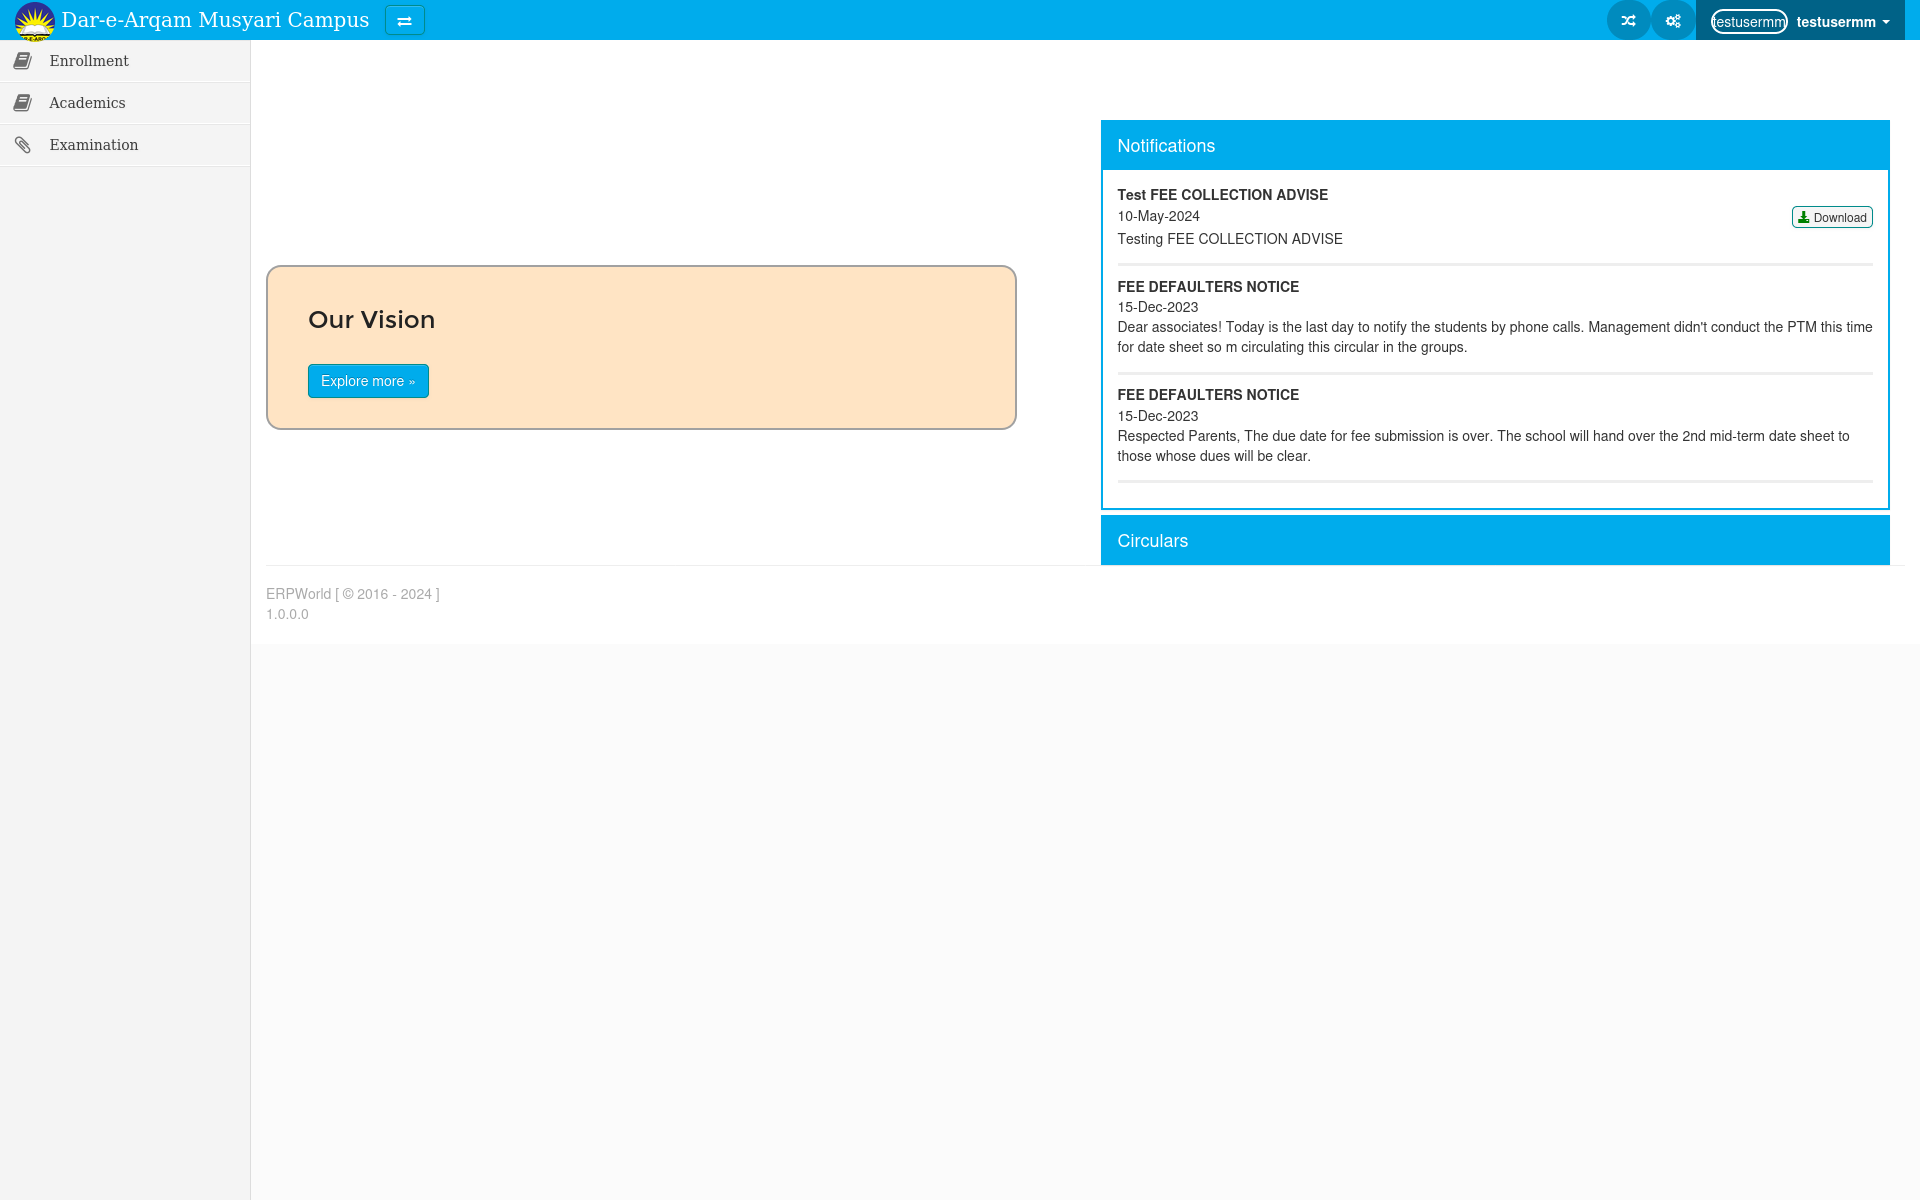The height and width of the screenshot is (1200, 1920).
Task: Select Enrollment in the side menu
Action: [88, 61]
